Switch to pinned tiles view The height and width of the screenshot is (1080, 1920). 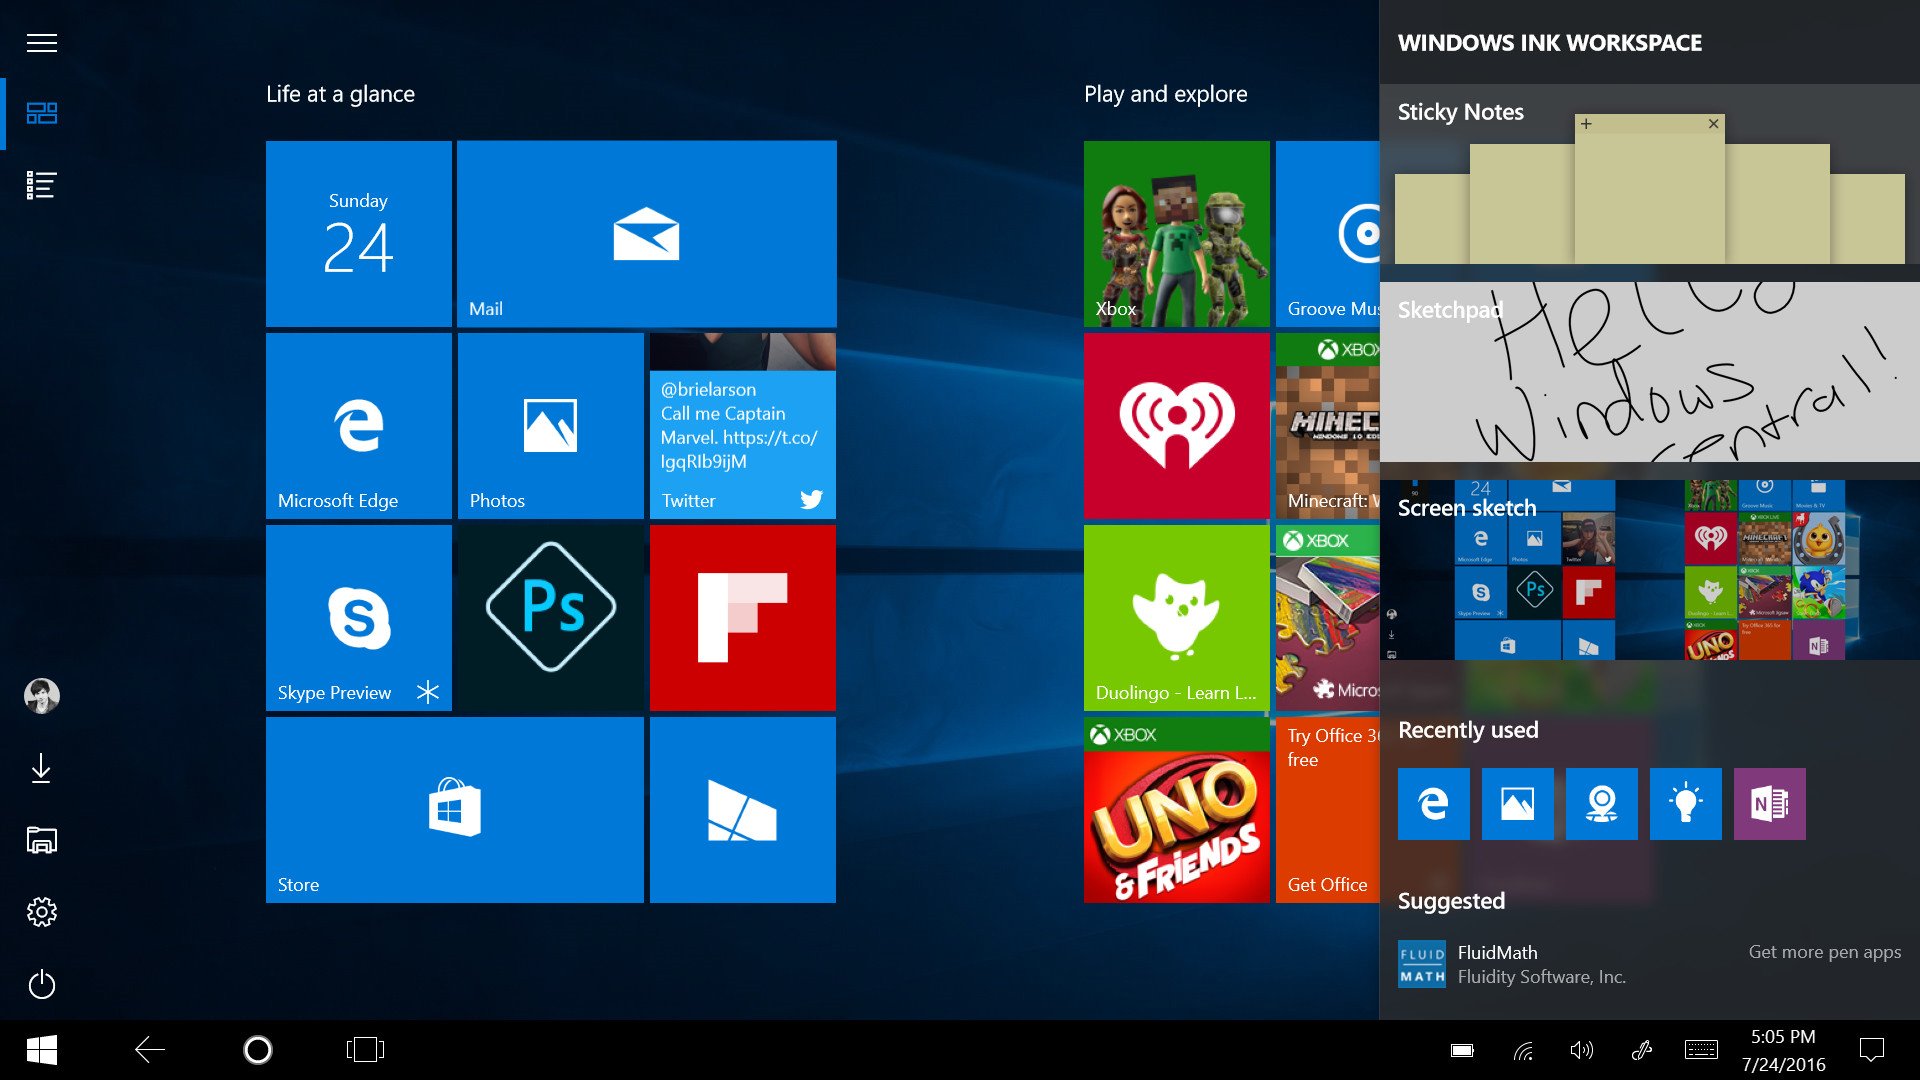tap(41, 113)
